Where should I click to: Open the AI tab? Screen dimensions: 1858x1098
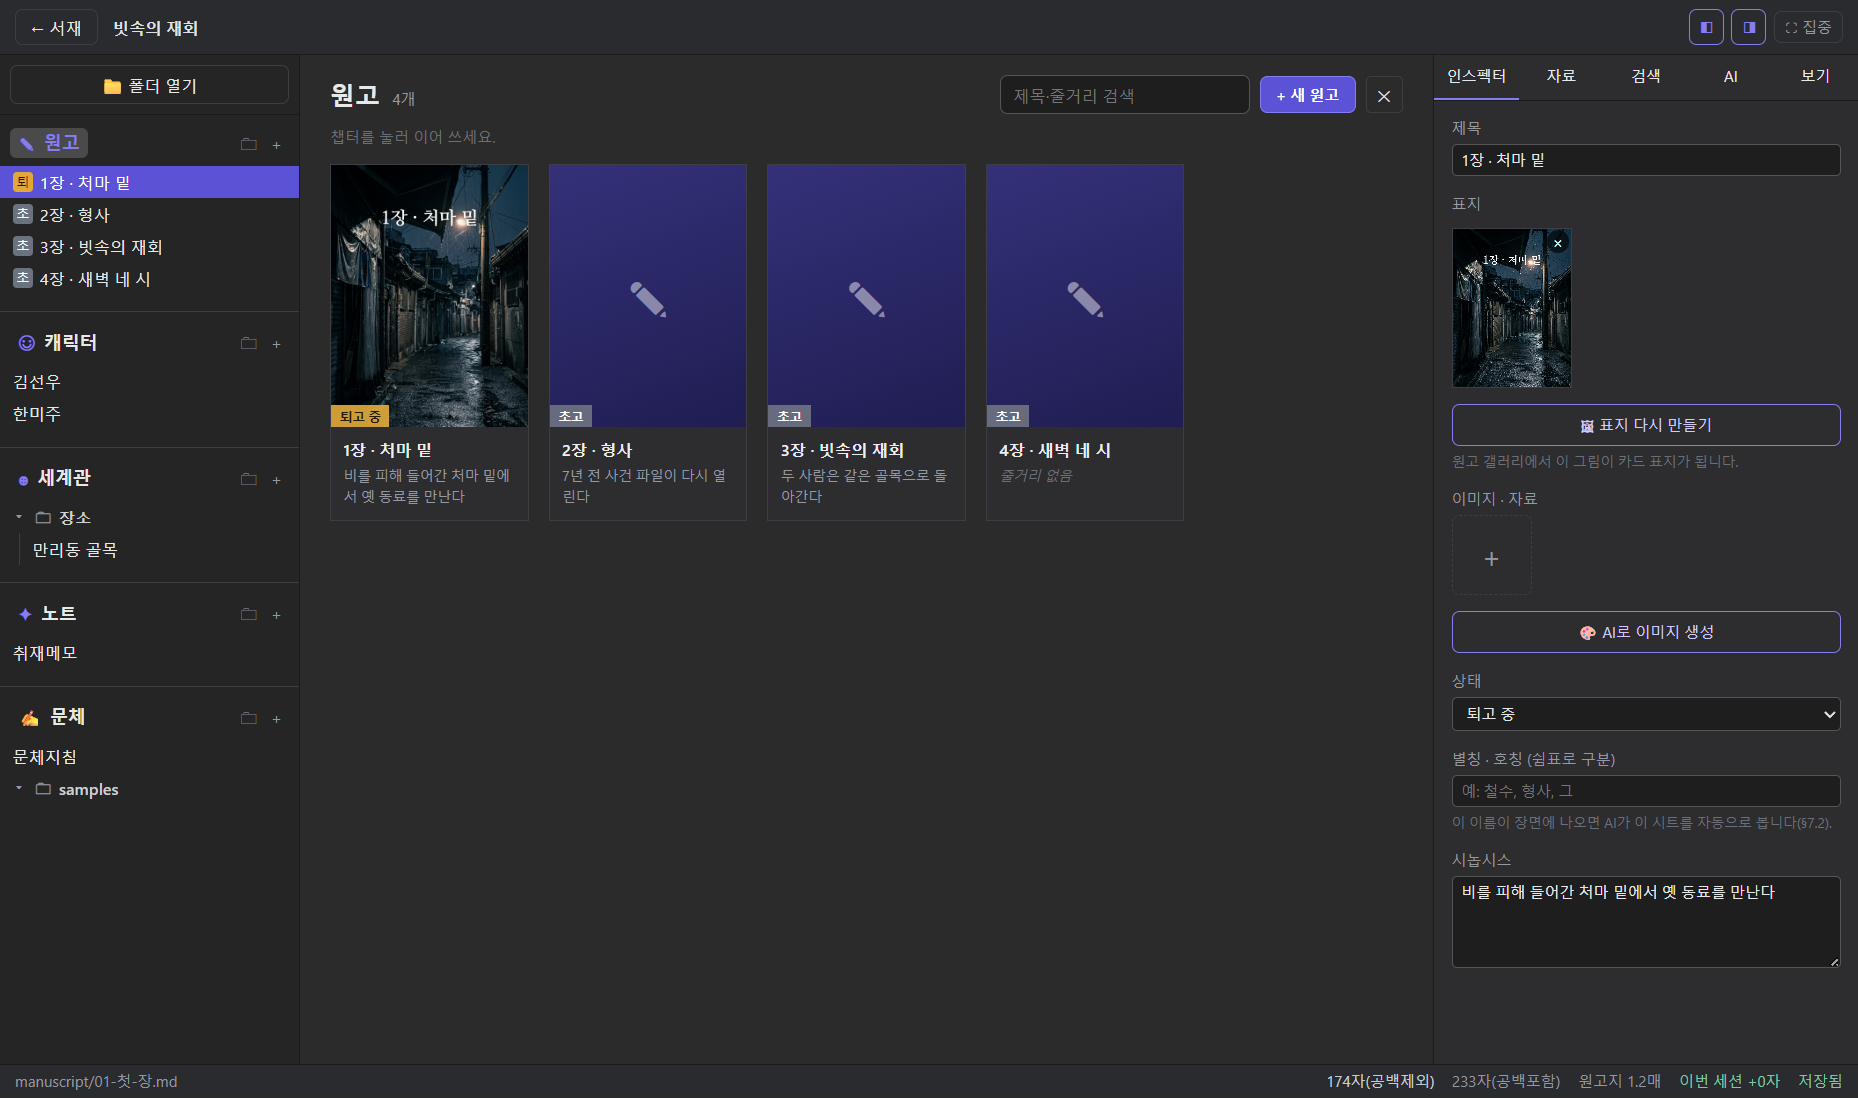pyautogui.click(x=1731, y=76)
